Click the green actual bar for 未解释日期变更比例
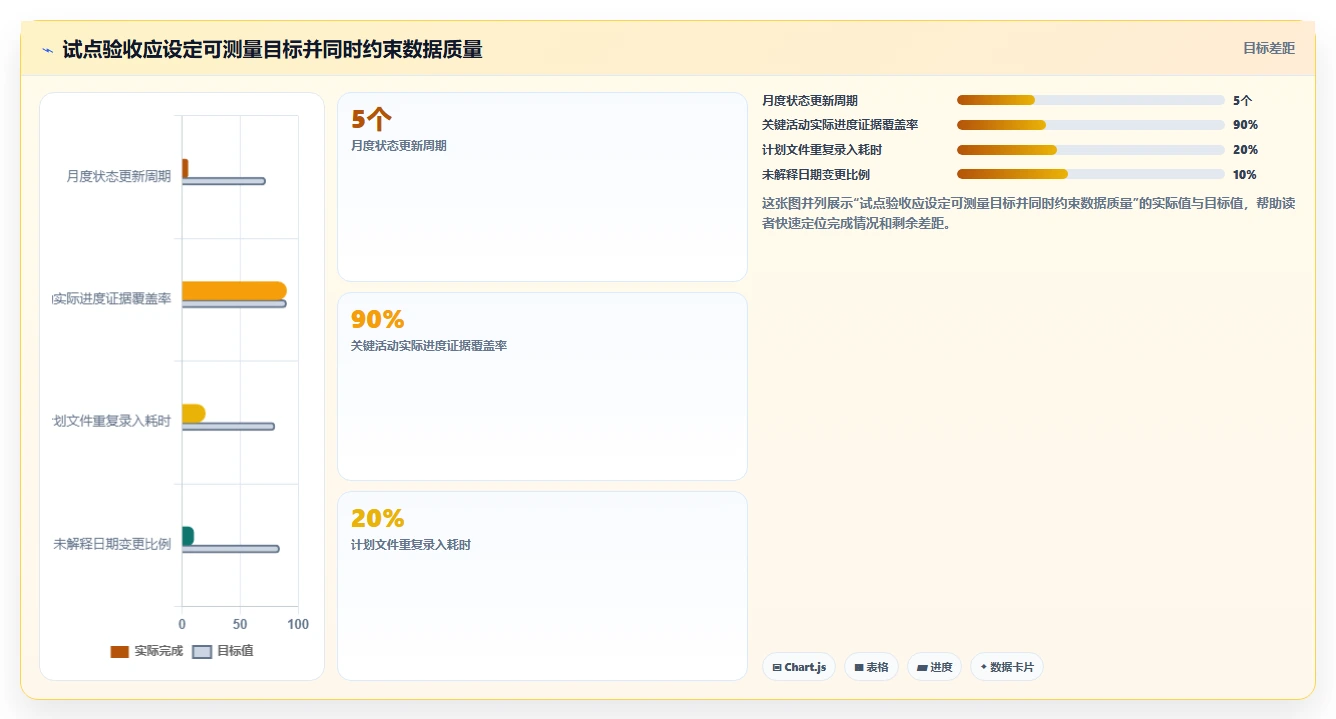Viewport: 1336px width, 719px height. tap(188, 536)
